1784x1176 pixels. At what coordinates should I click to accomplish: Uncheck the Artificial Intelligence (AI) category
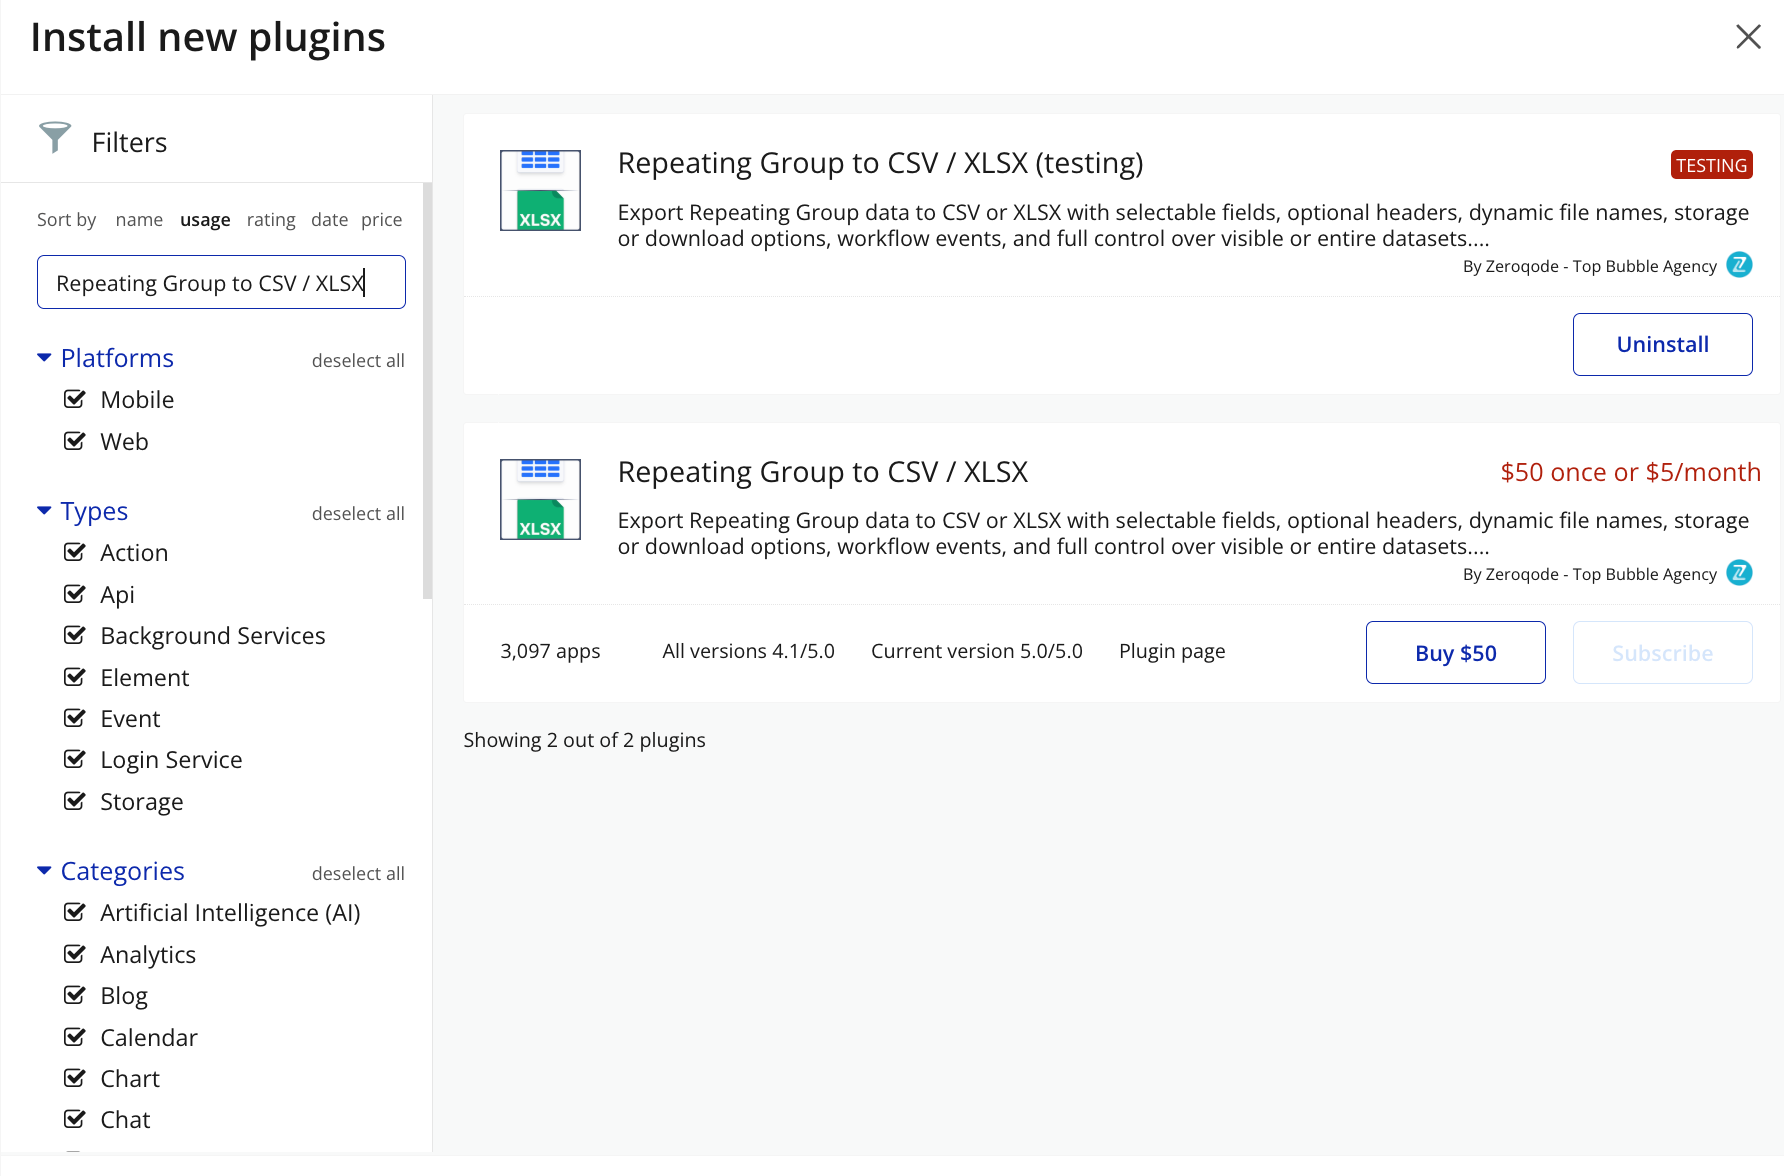tap(75, 913)
